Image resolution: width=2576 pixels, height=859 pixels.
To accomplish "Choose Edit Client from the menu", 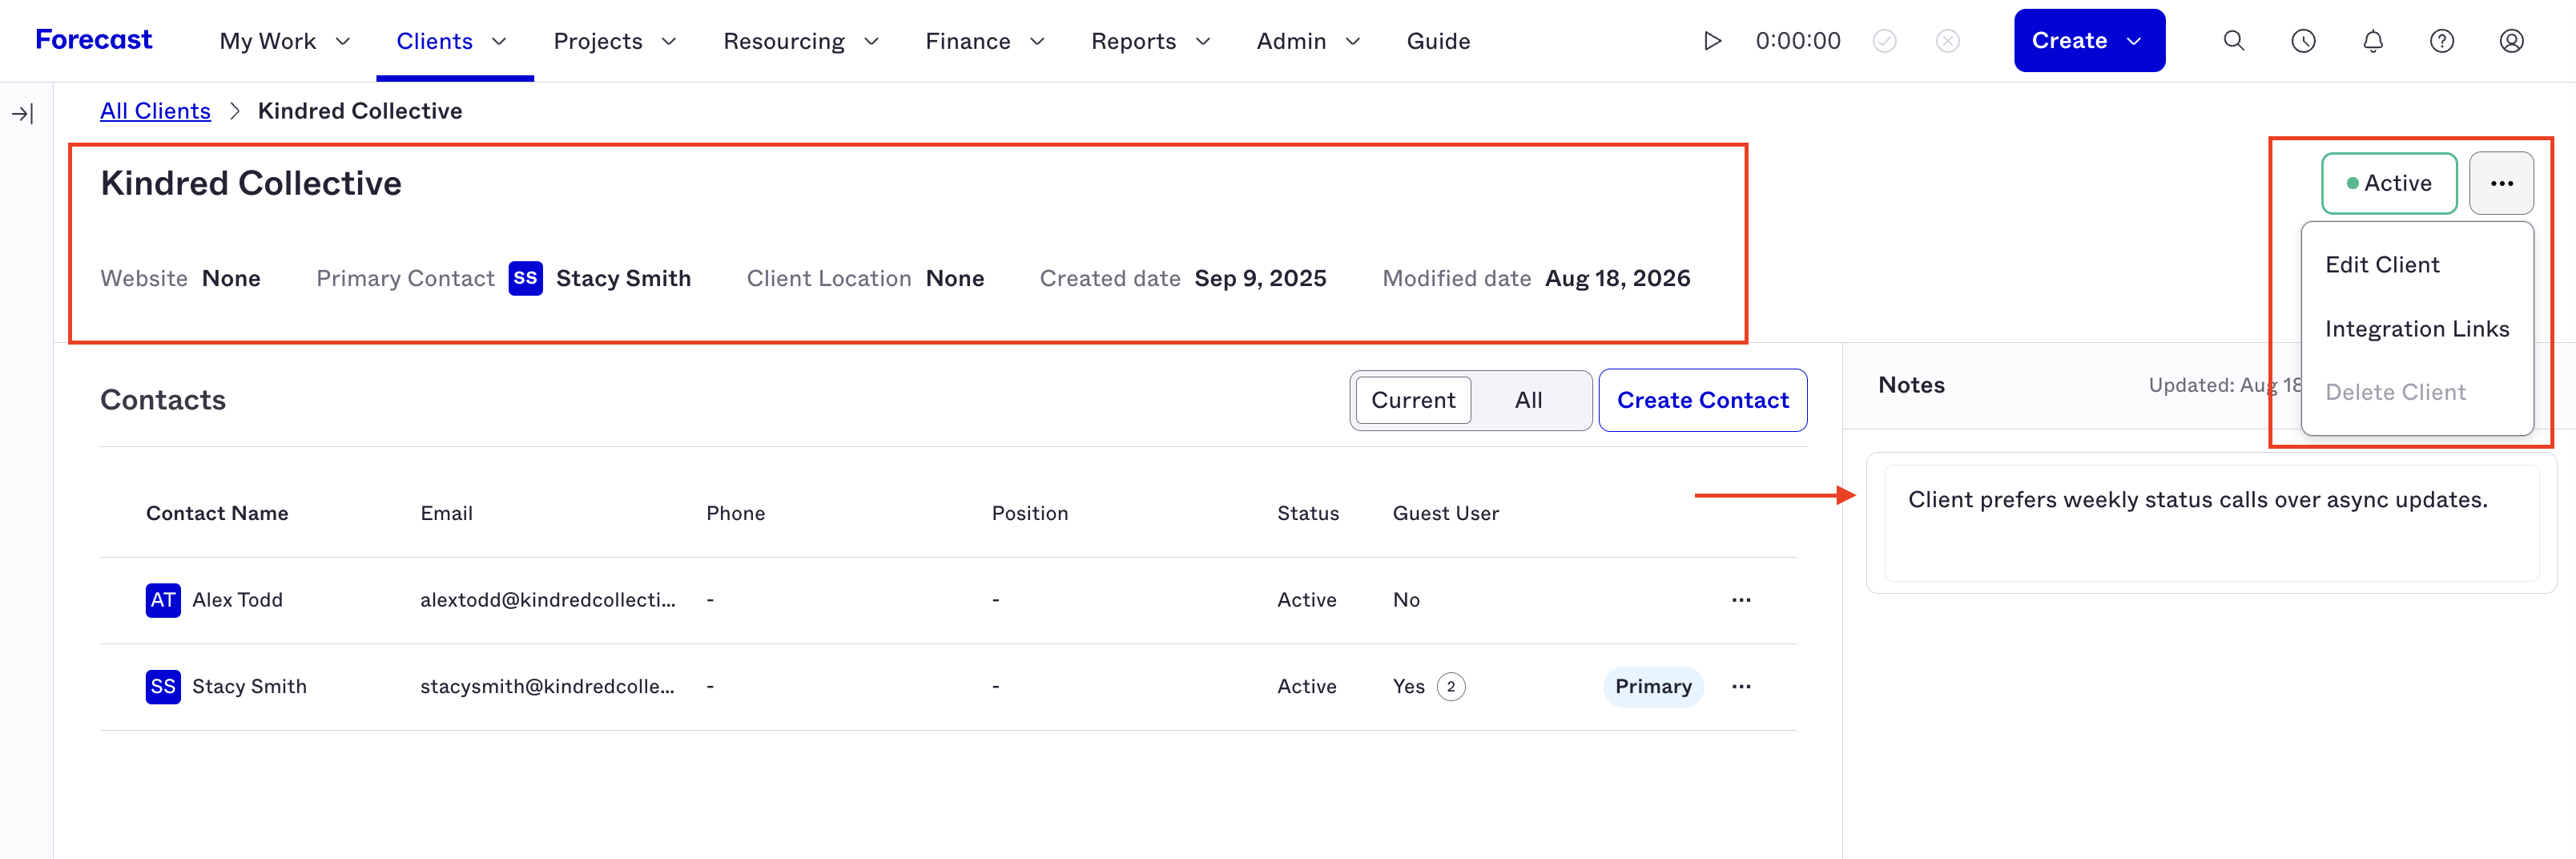I will (x=2382, y=265).
